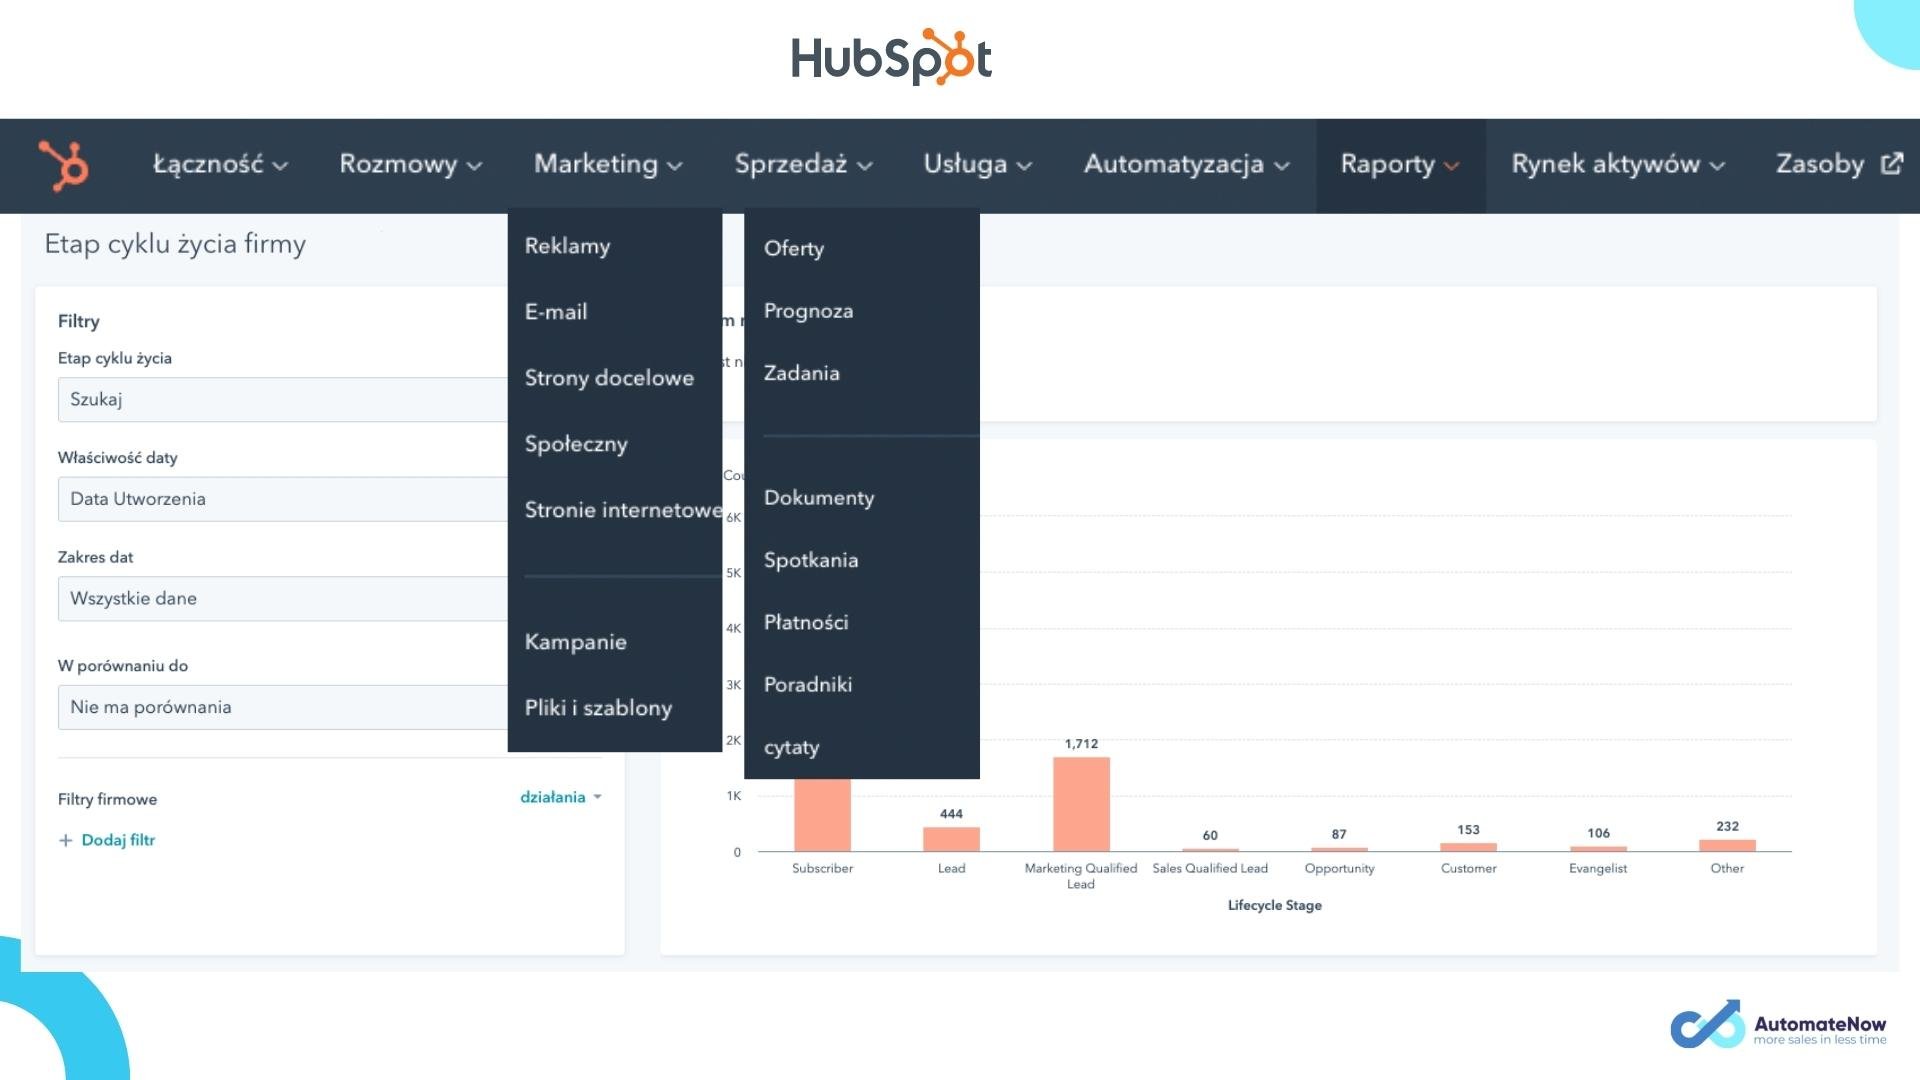Open the Raporty menu
1920x1080 pixels.
1400,165
